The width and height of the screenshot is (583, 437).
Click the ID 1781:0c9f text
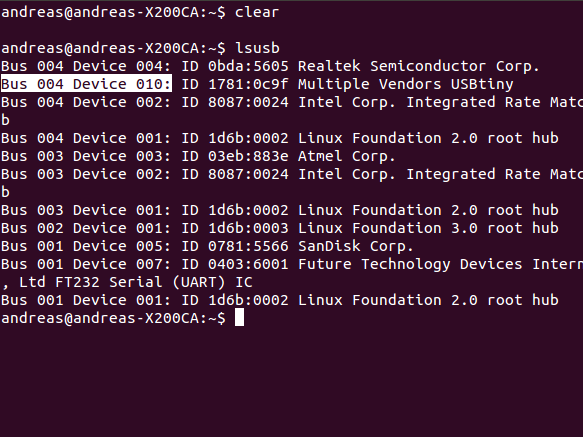(x=235, y=84)
